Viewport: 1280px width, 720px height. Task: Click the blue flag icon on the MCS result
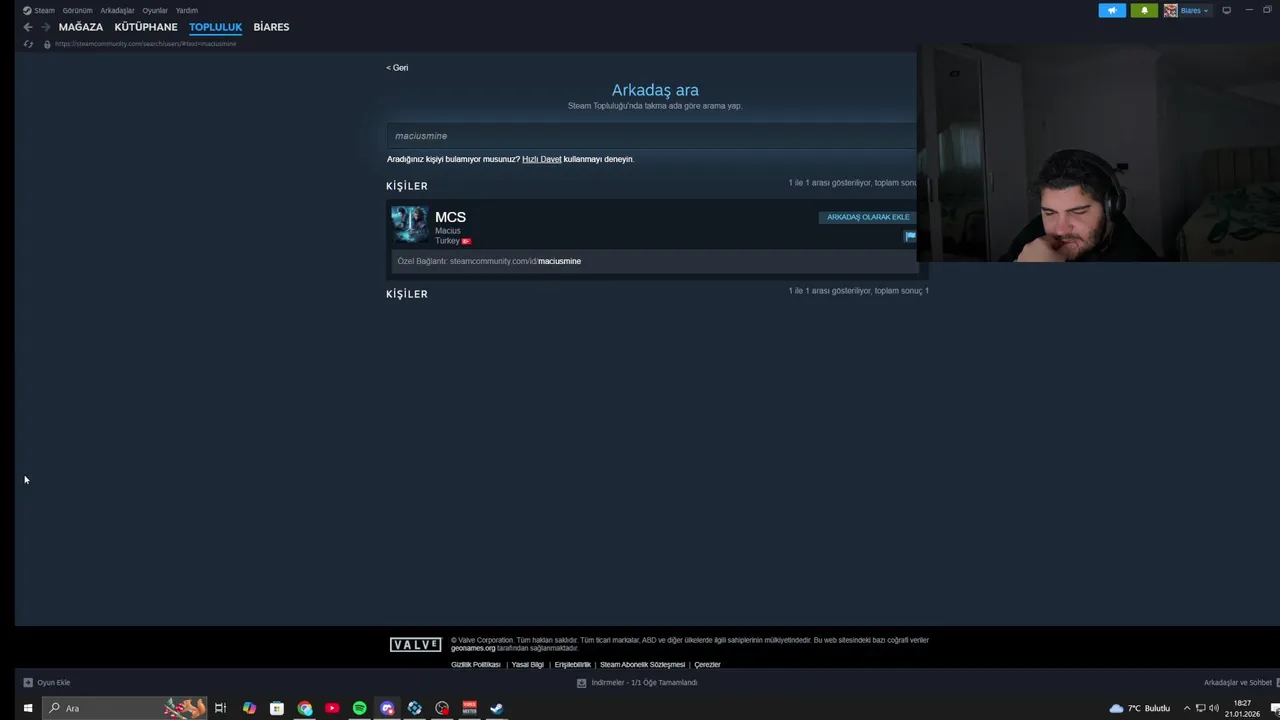pos(910,236)
